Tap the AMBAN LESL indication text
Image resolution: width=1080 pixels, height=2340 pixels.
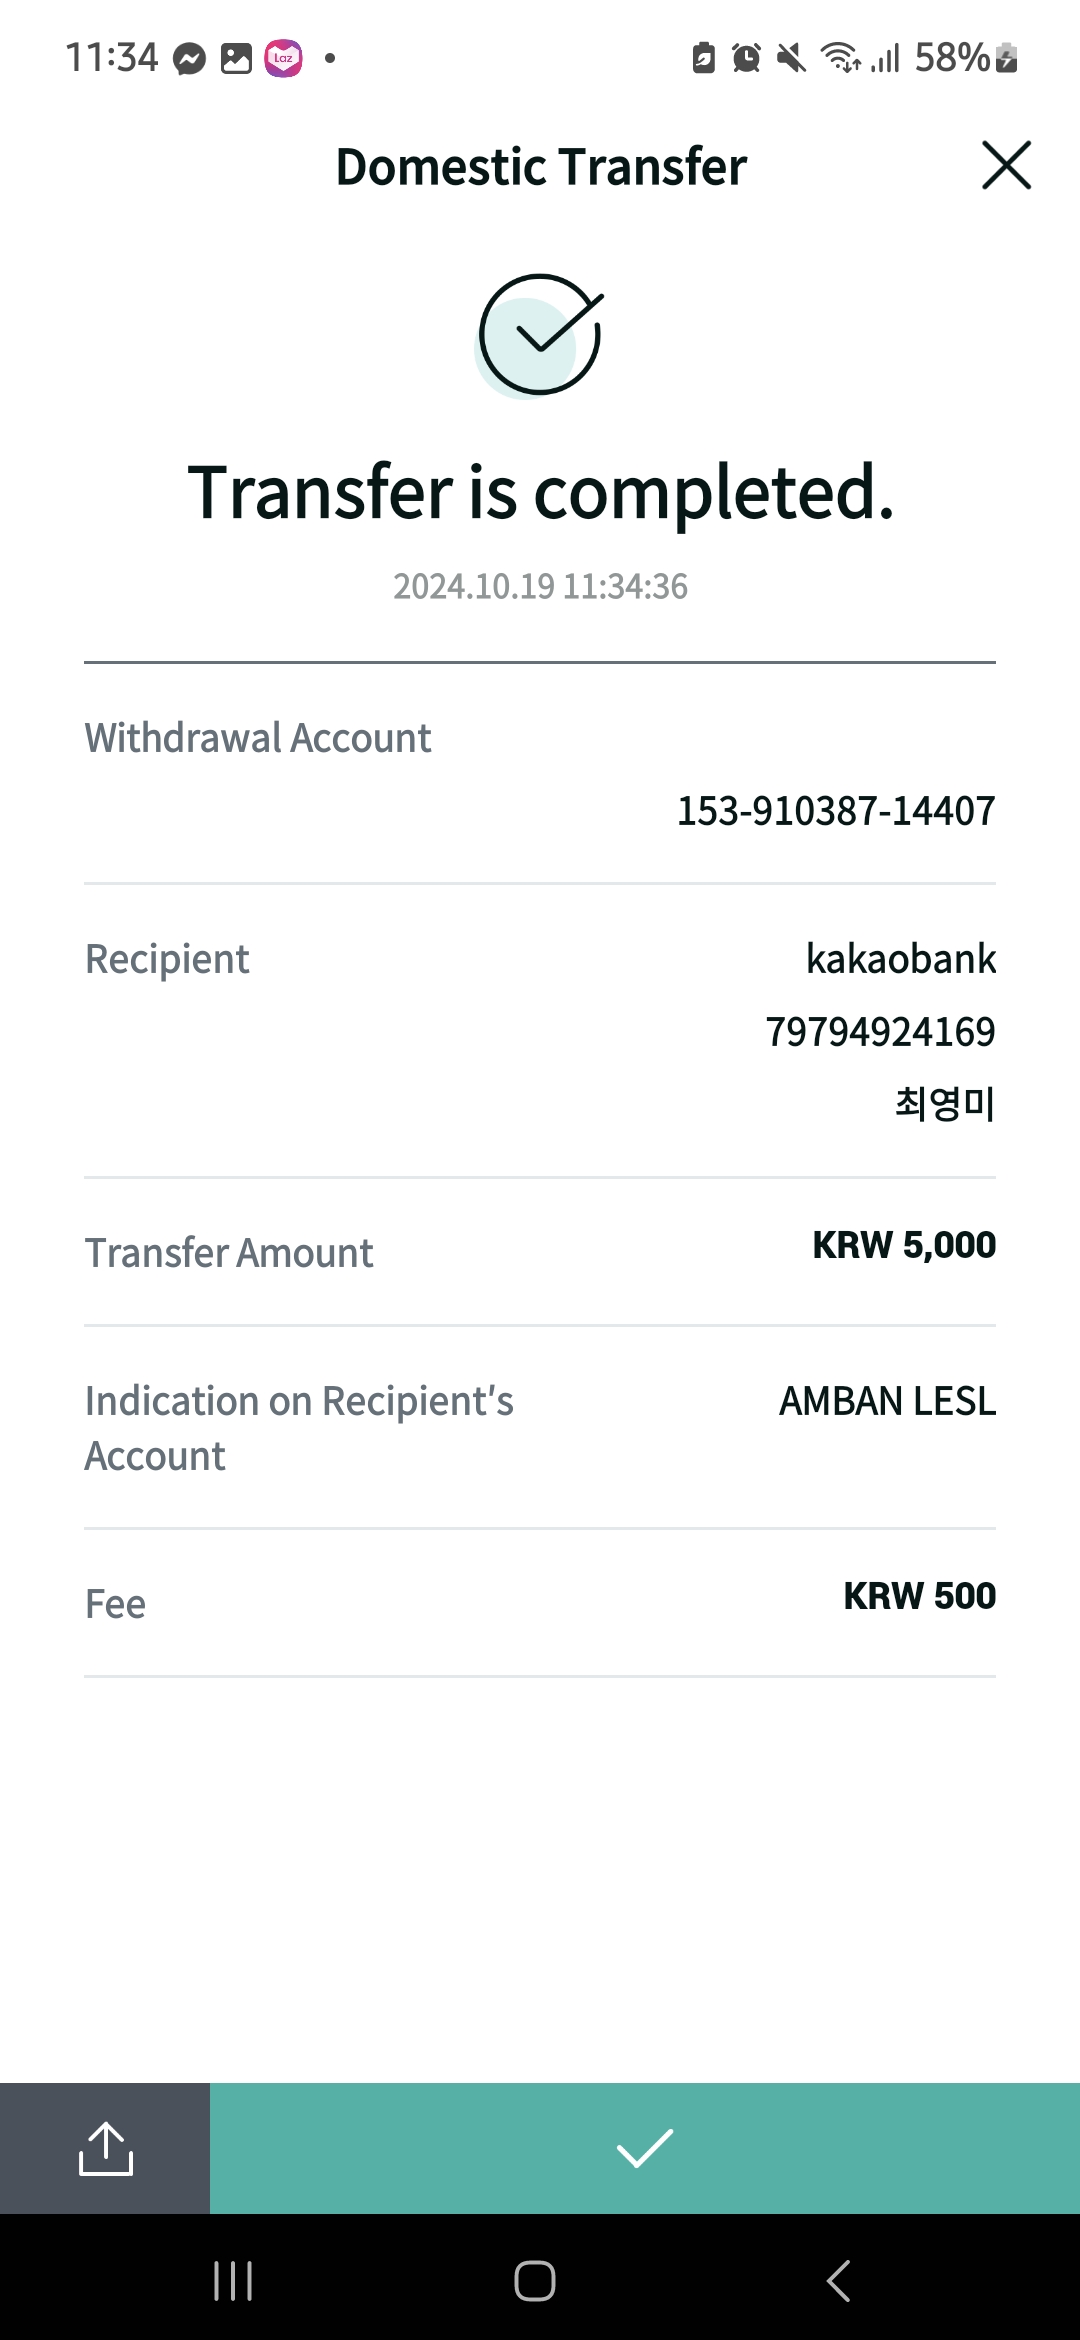pyautogui.click(x=888, y=1401)
